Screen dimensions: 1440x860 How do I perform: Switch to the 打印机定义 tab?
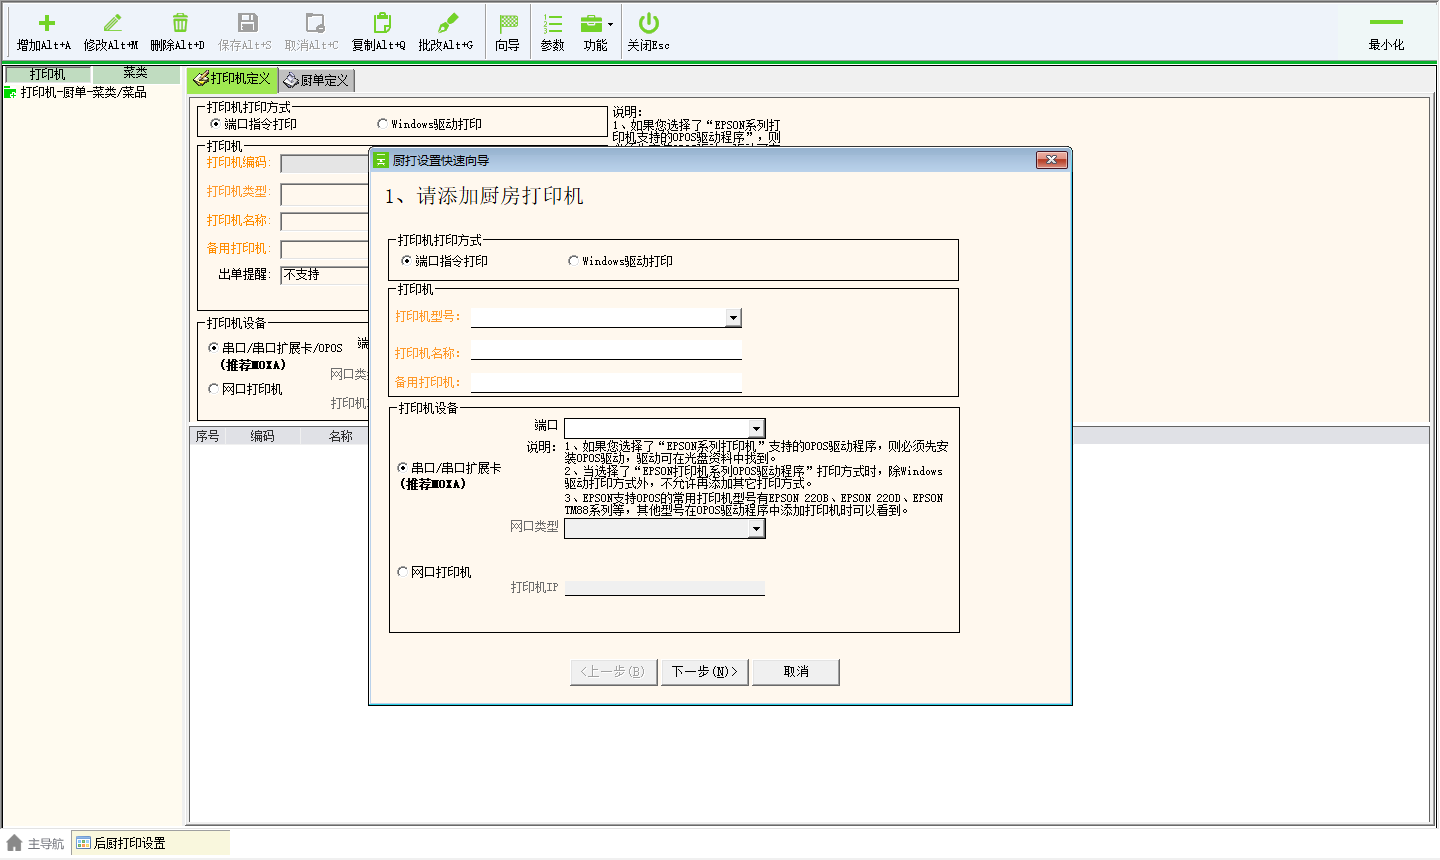[x=232, y=79]
